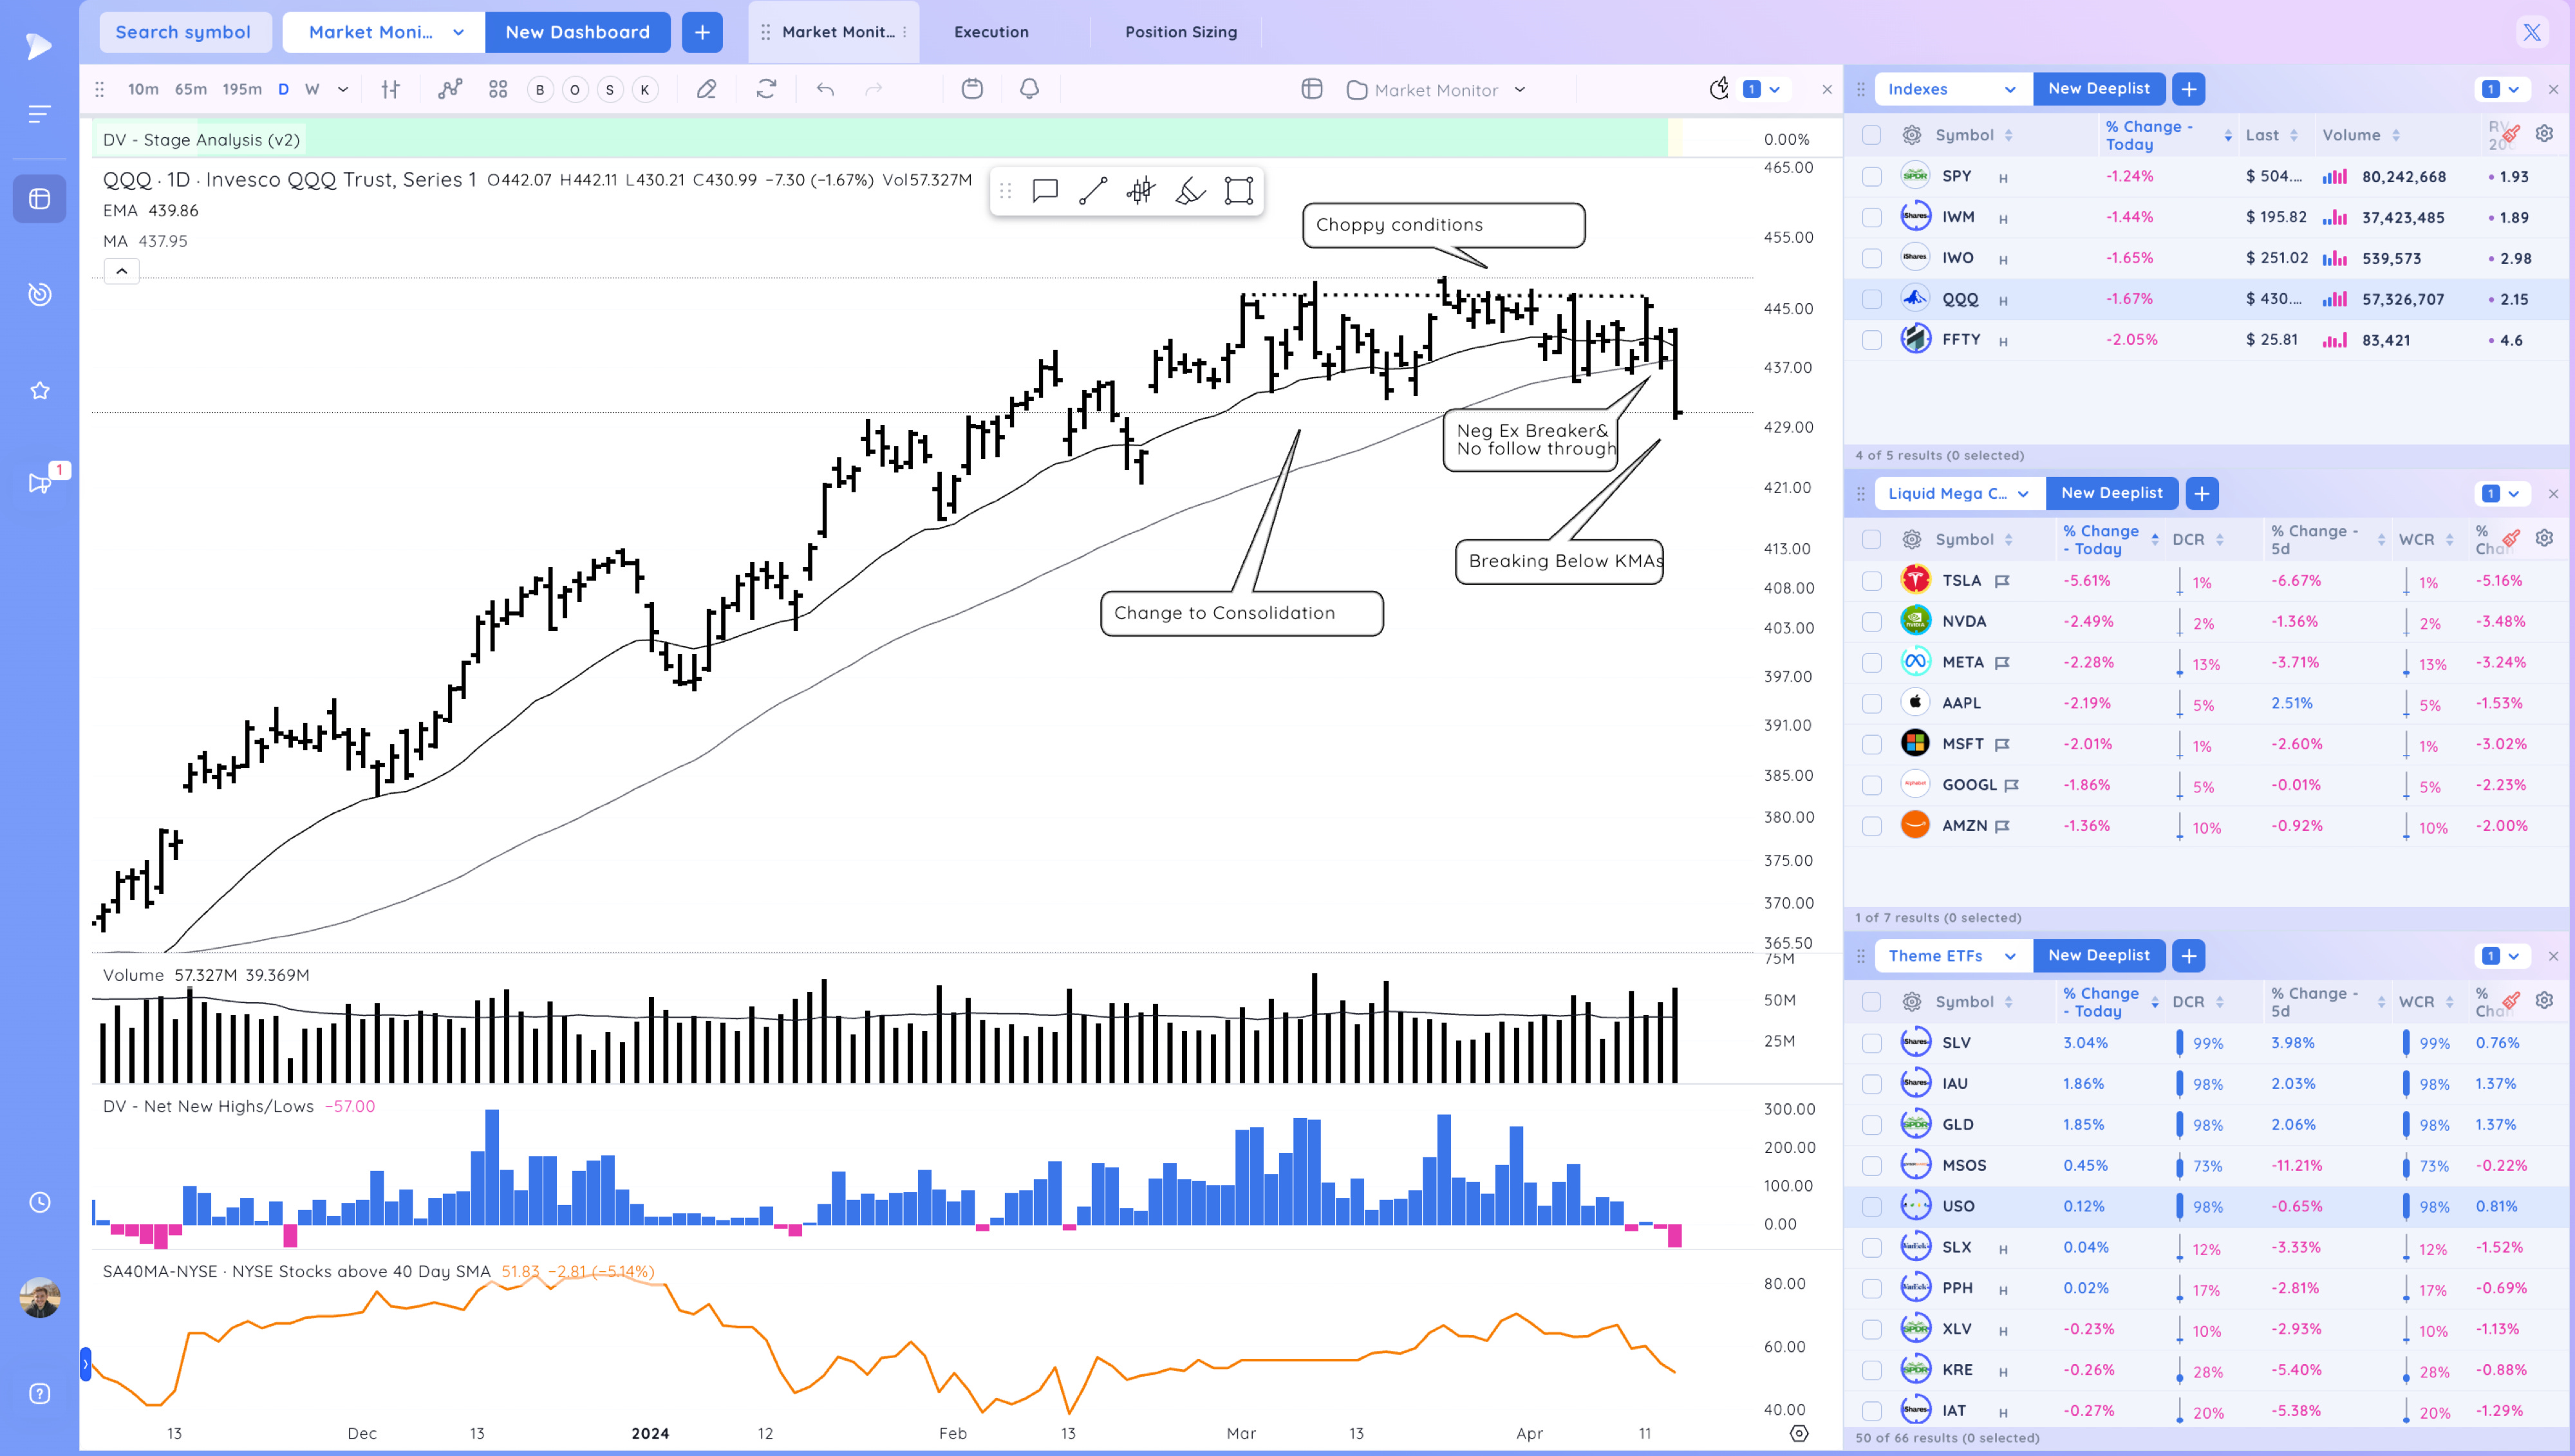Open the help question mark icon
This screenshot has height=1456, width=2575.
point(40,1394)
